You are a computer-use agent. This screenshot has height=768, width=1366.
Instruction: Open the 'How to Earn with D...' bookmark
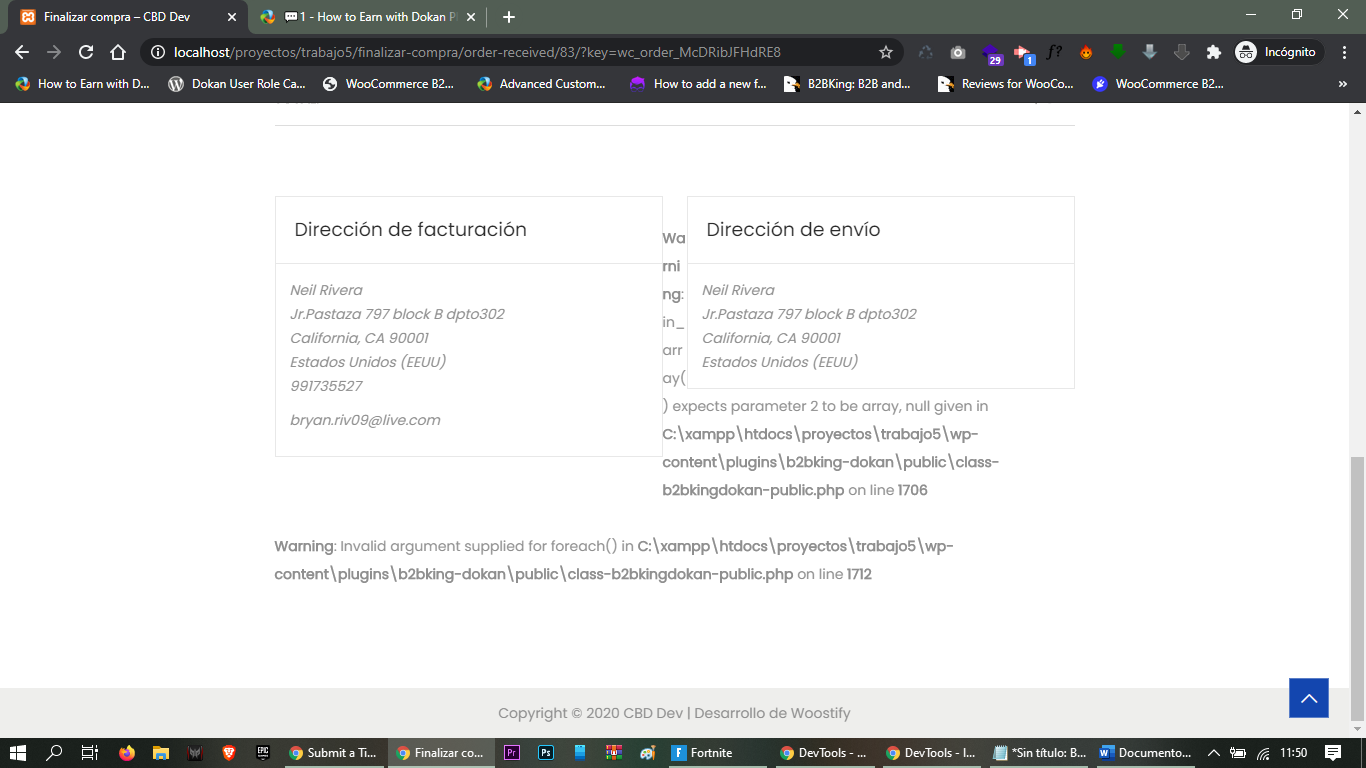coord(82,84)
